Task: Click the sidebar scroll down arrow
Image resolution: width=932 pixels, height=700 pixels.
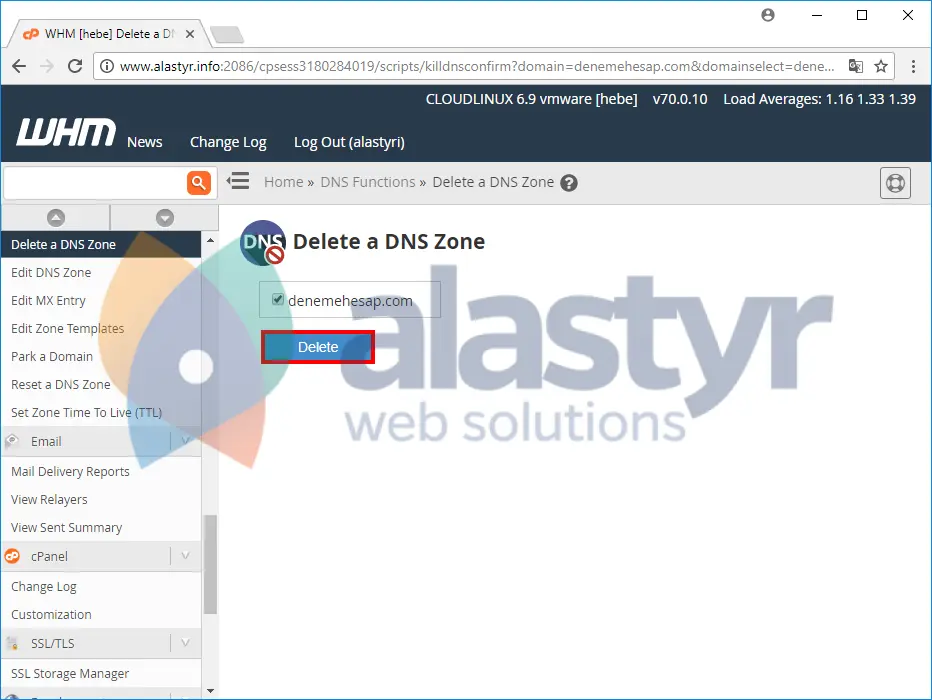Action: point(210,691)
